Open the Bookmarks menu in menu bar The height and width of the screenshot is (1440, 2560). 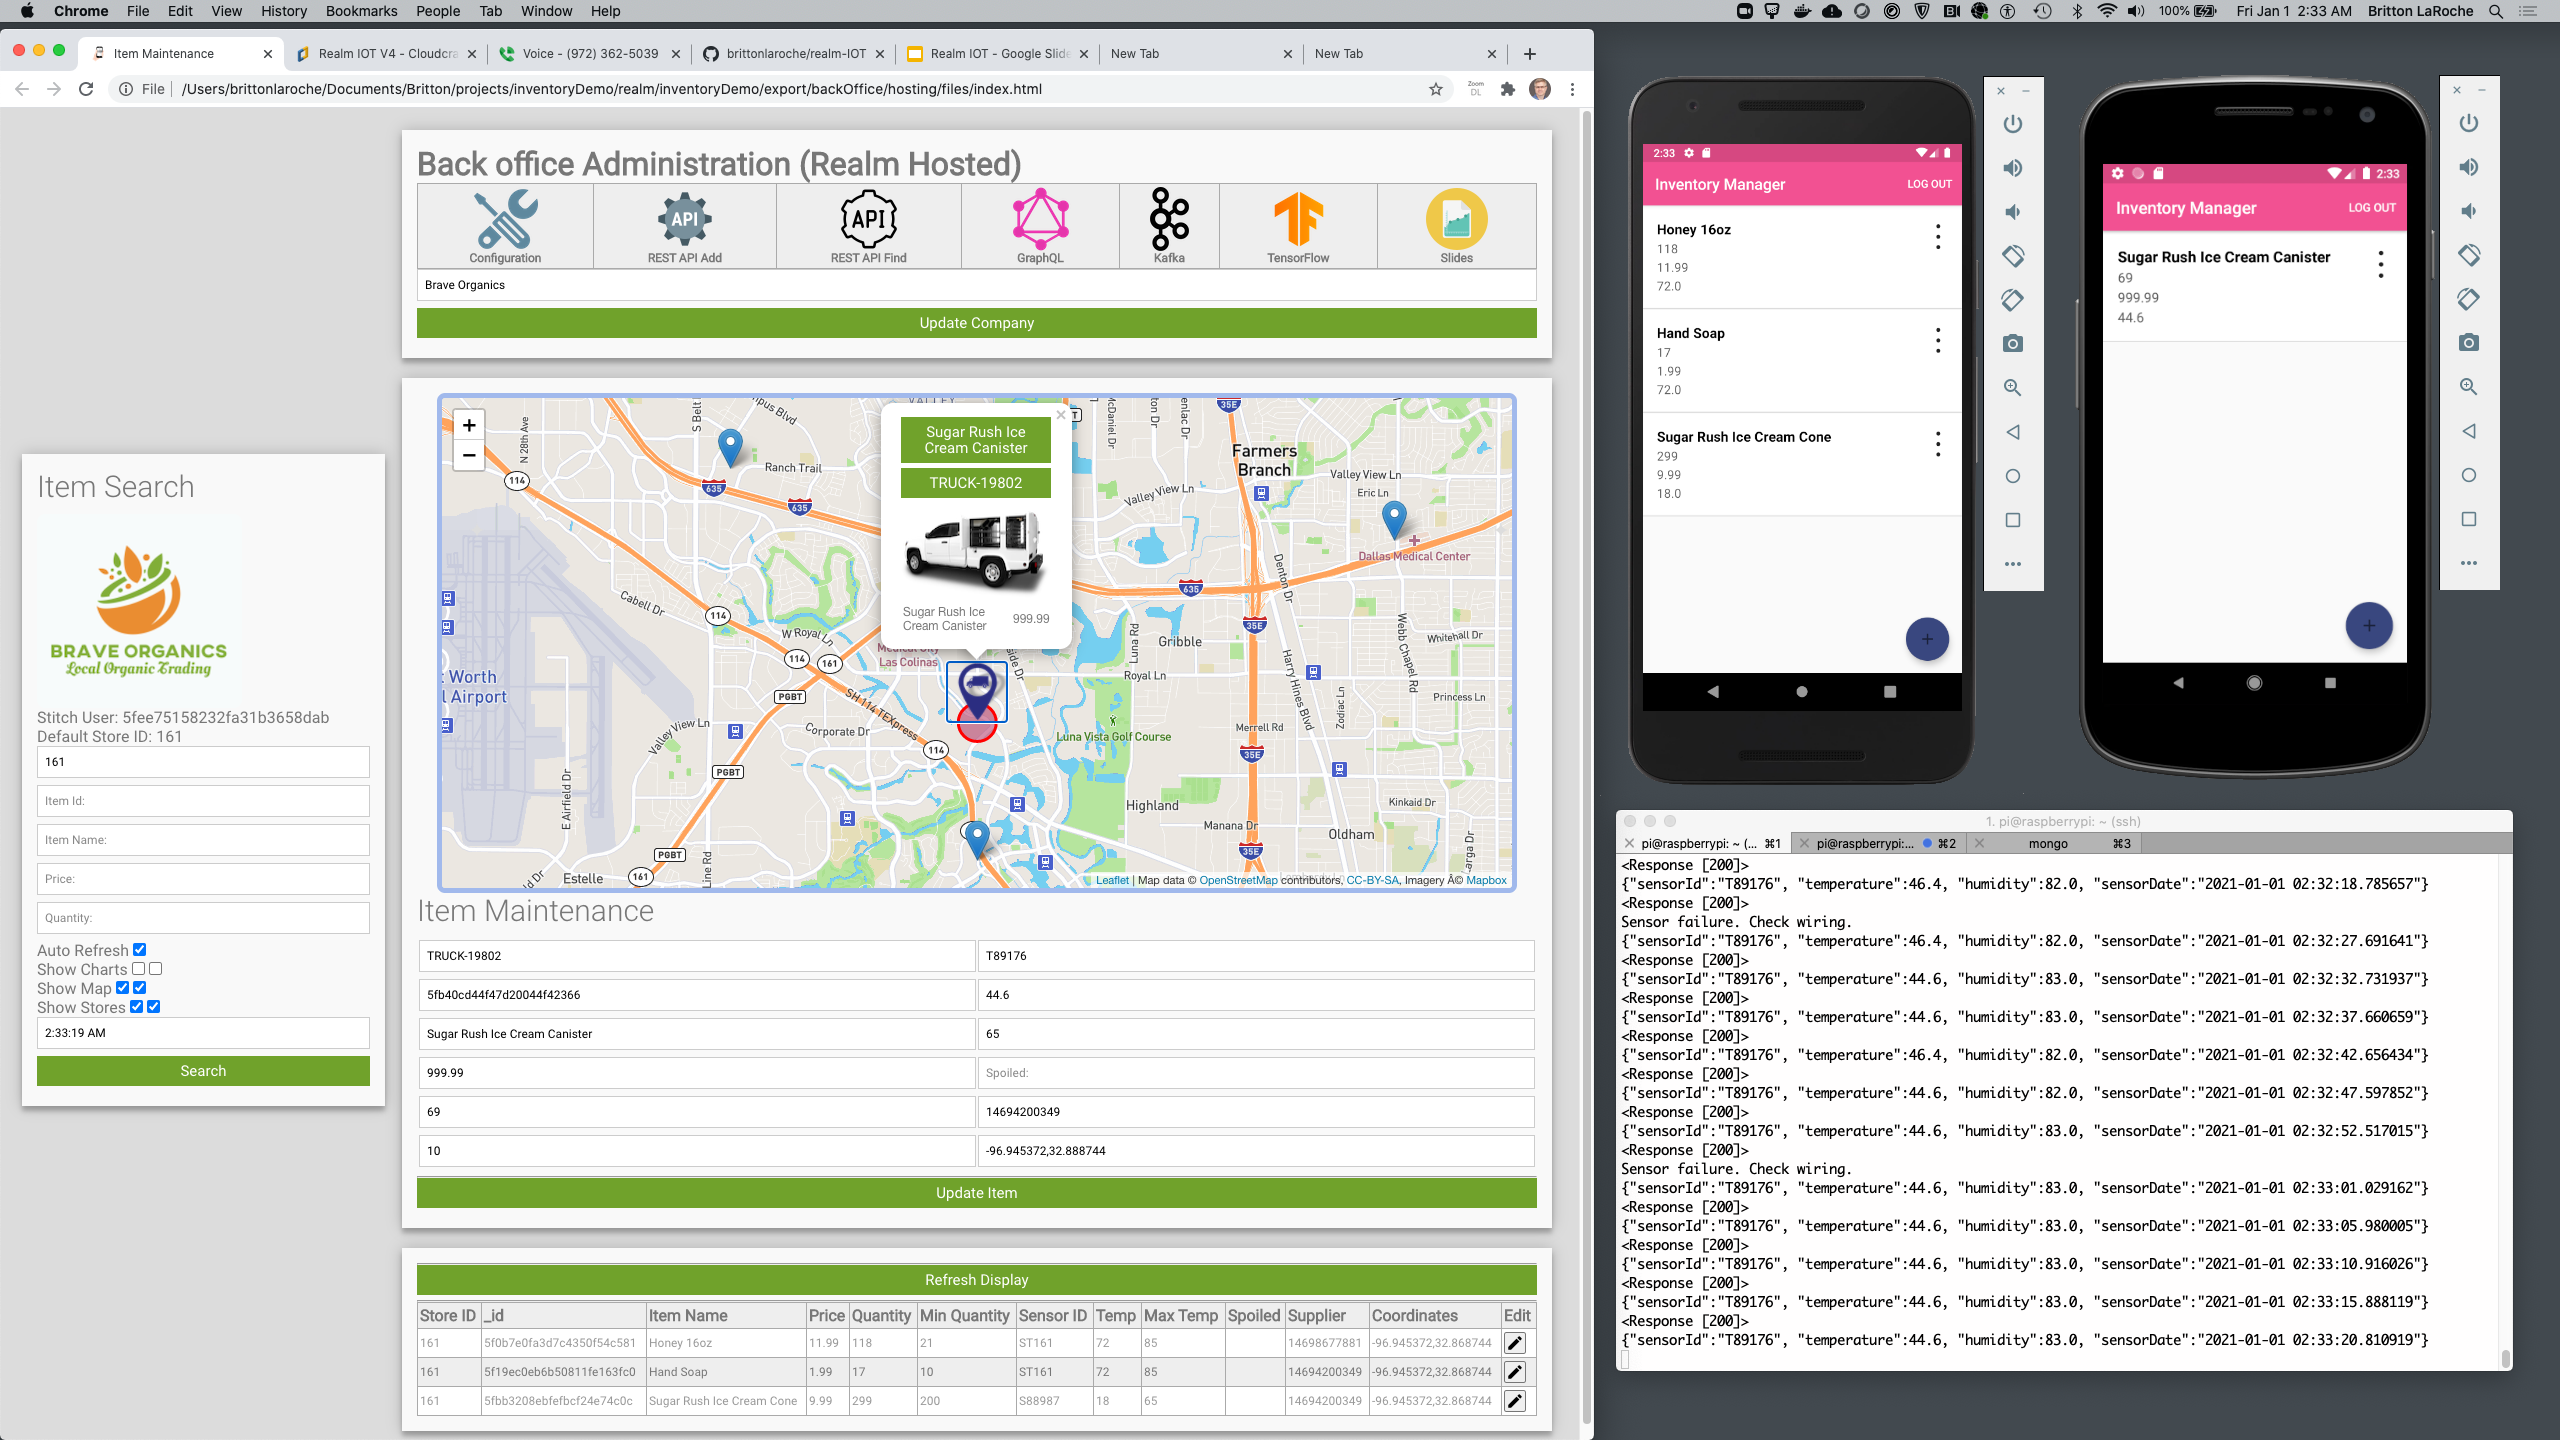click(361, 11)
